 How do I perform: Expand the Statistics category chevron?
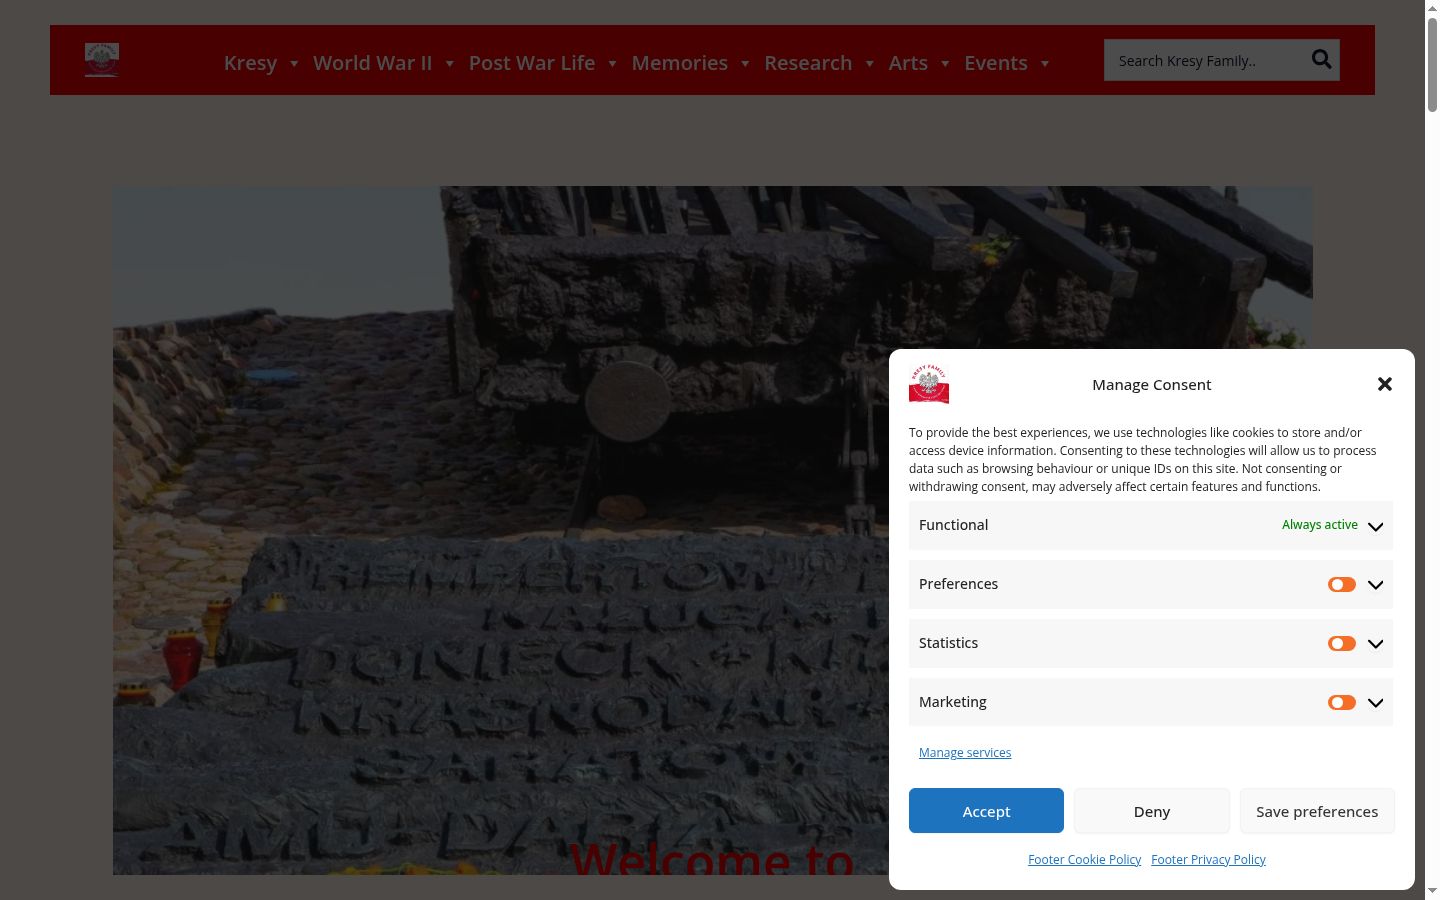[1376, 644]
